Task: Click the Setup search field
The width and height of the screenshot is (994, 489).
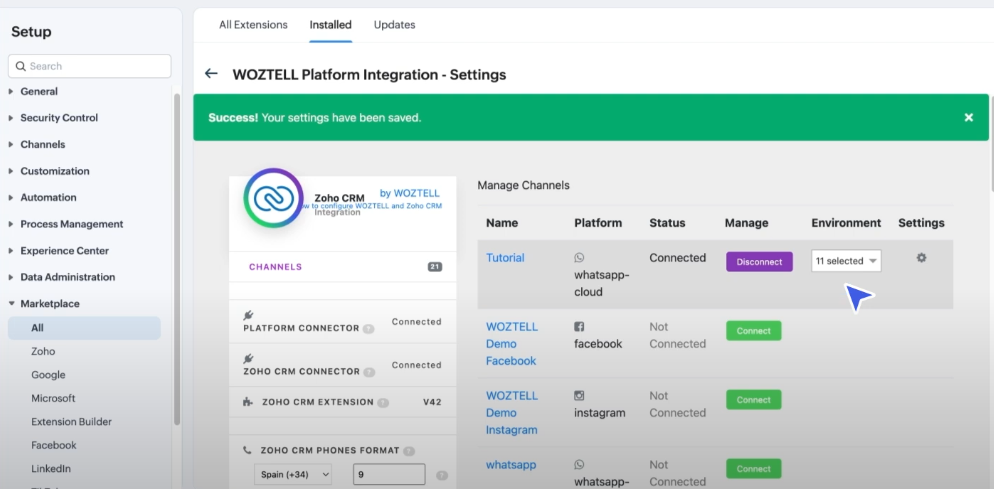Action: [x=89, y=66]
